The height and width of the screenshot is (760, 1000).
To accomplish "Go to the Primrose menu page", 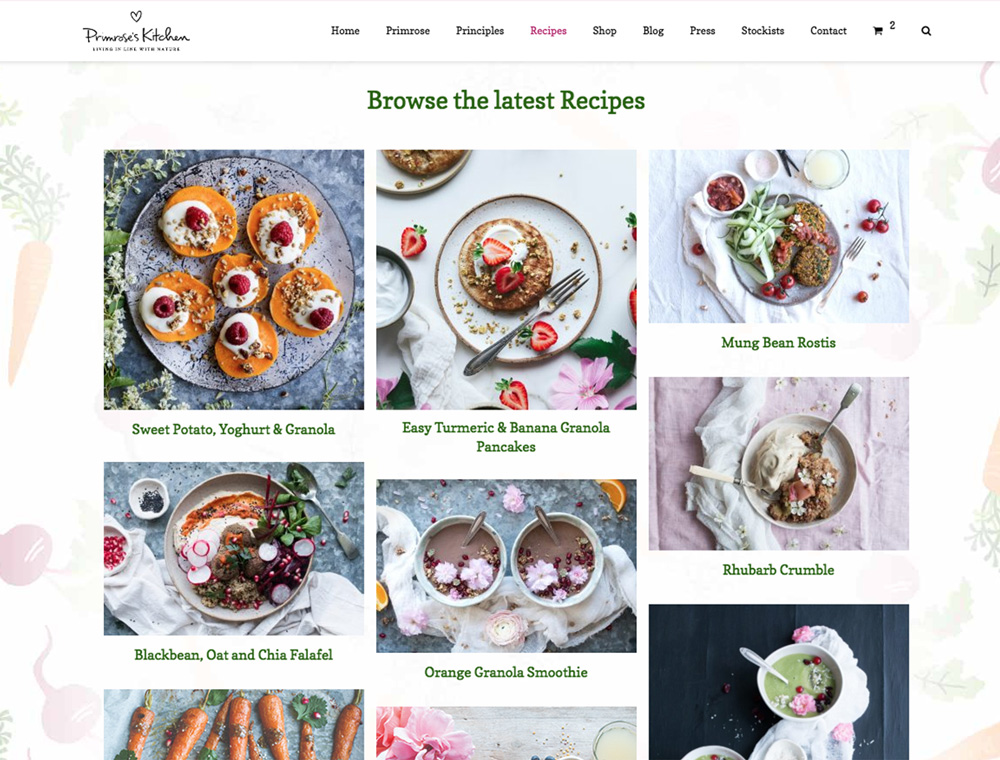I will [408, 31].
